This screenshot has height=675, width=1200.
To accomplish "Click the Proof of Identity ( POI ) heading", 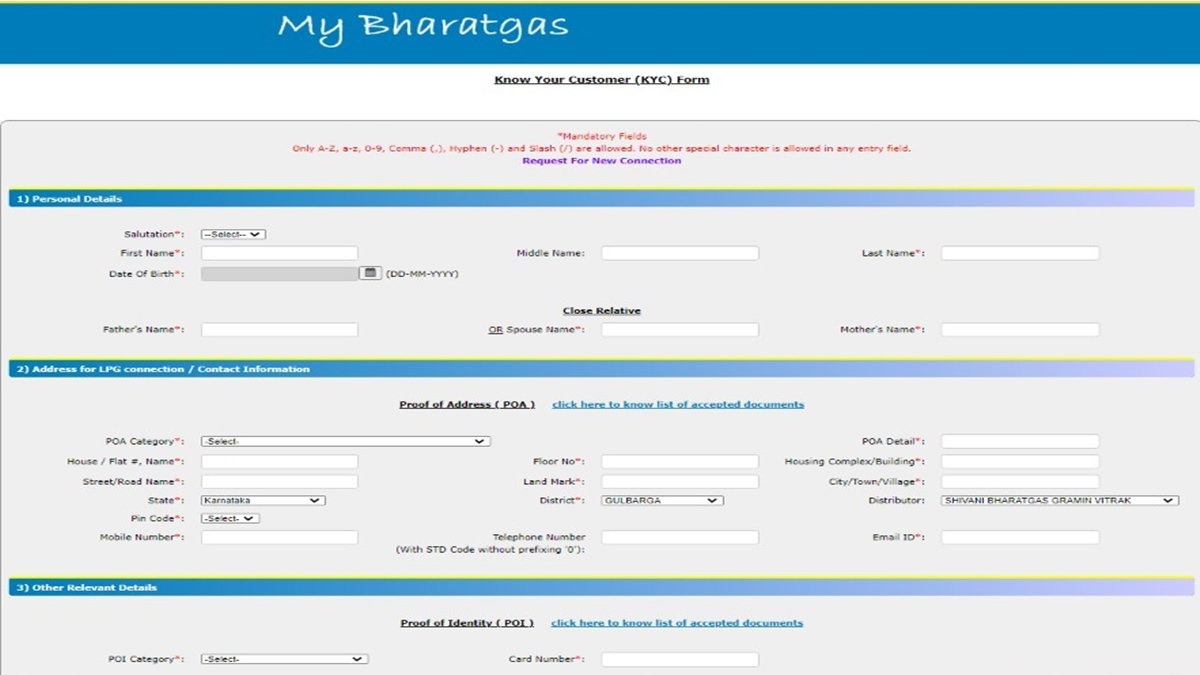I will click(467, 623).
